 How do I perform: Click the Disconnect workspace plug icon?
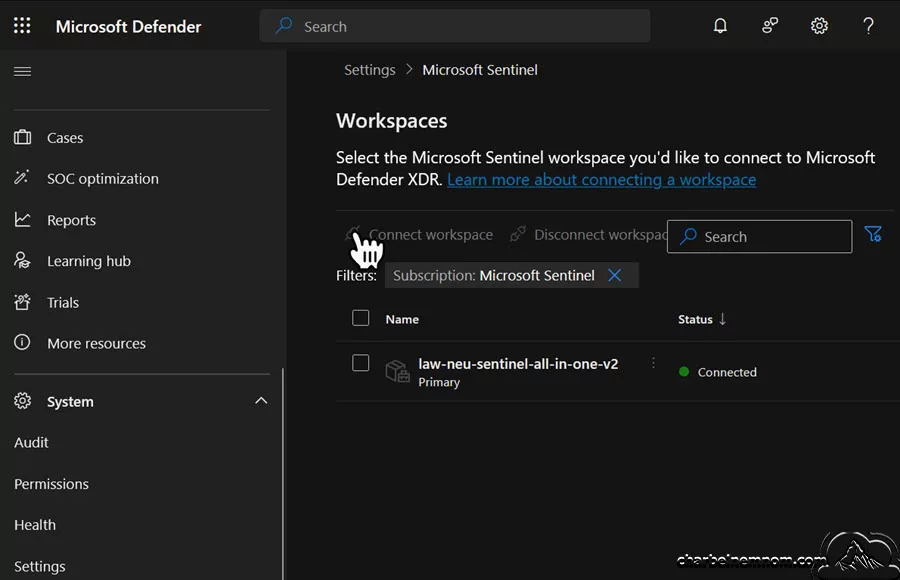[517, 234]
